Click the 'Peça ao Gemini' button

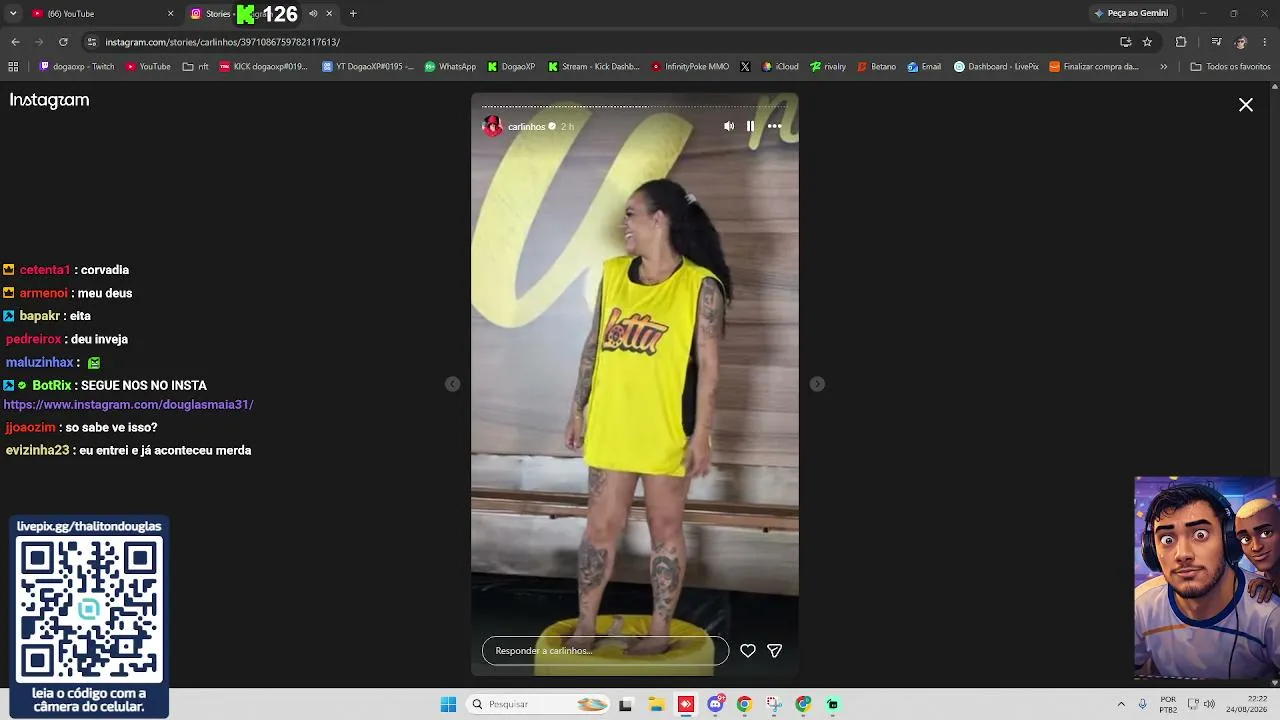coord(1132,14)
